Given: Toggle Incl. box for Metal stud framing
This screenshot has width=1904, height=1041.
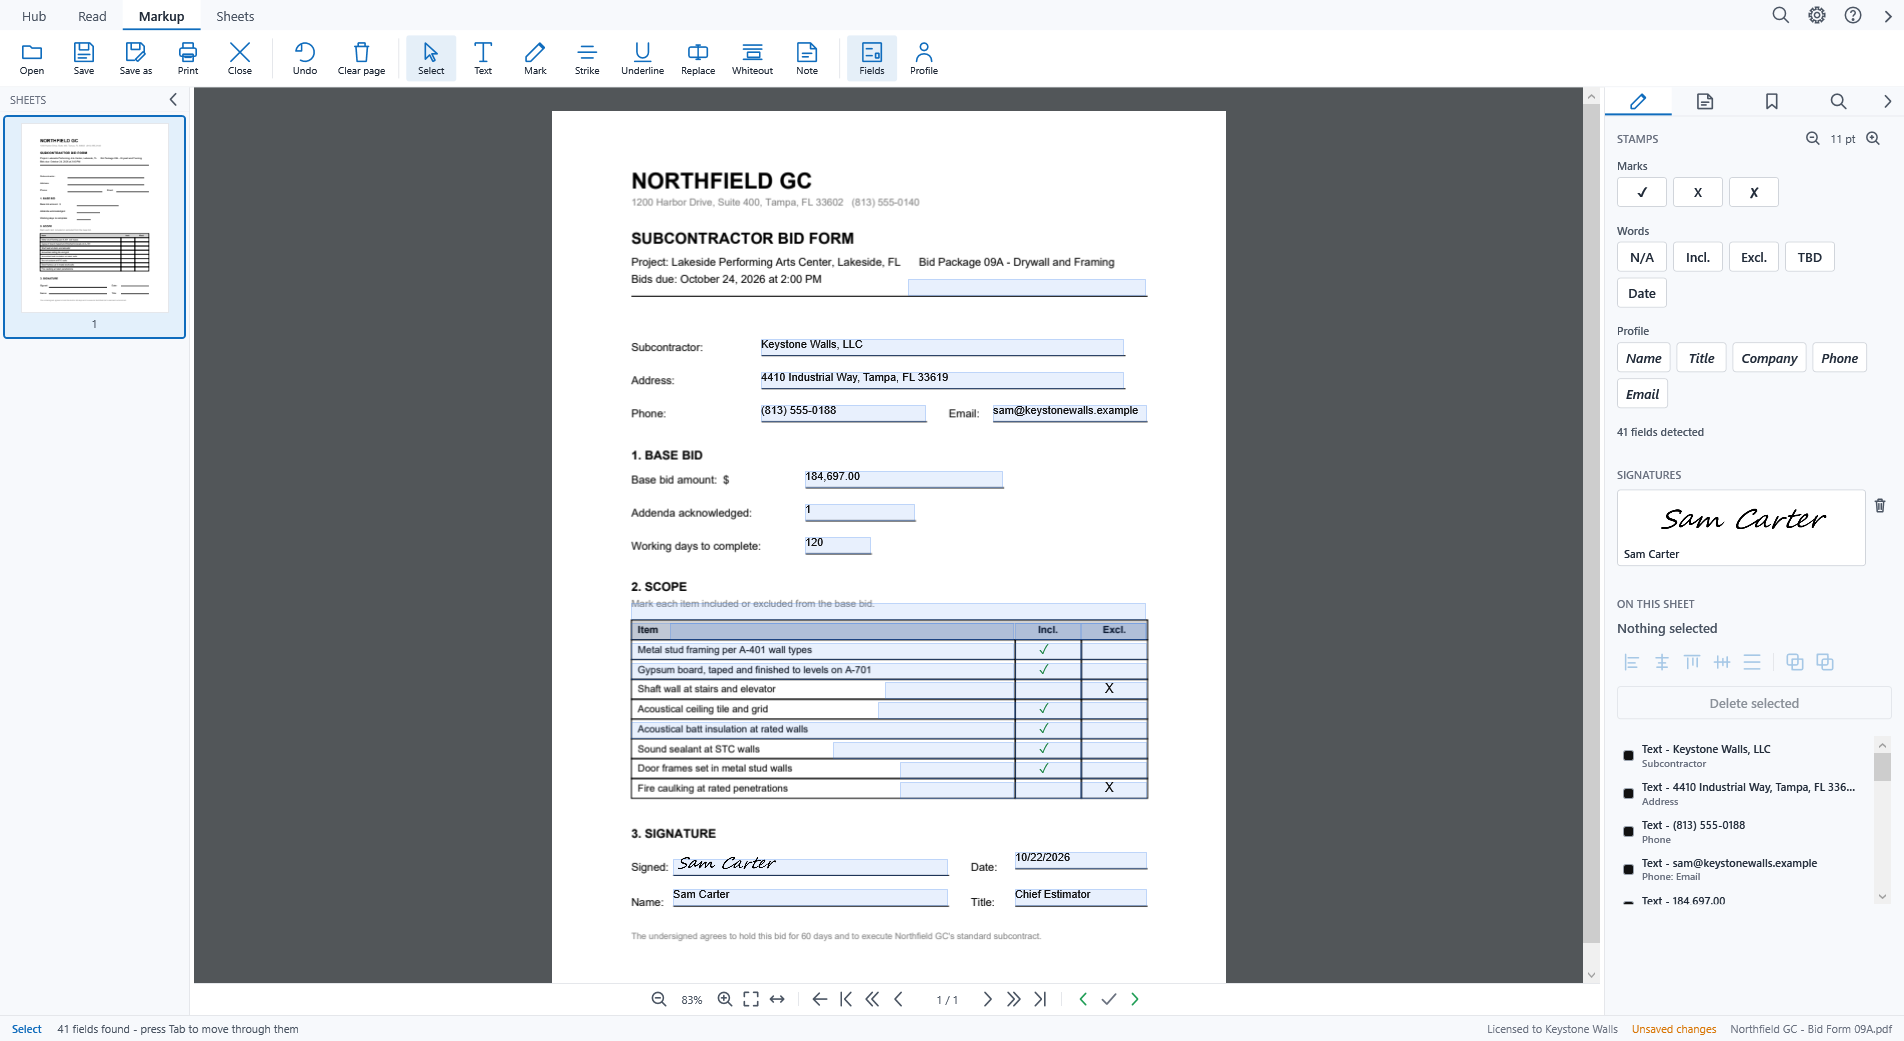Looking at the screenshot, I should coord(1047,650).
